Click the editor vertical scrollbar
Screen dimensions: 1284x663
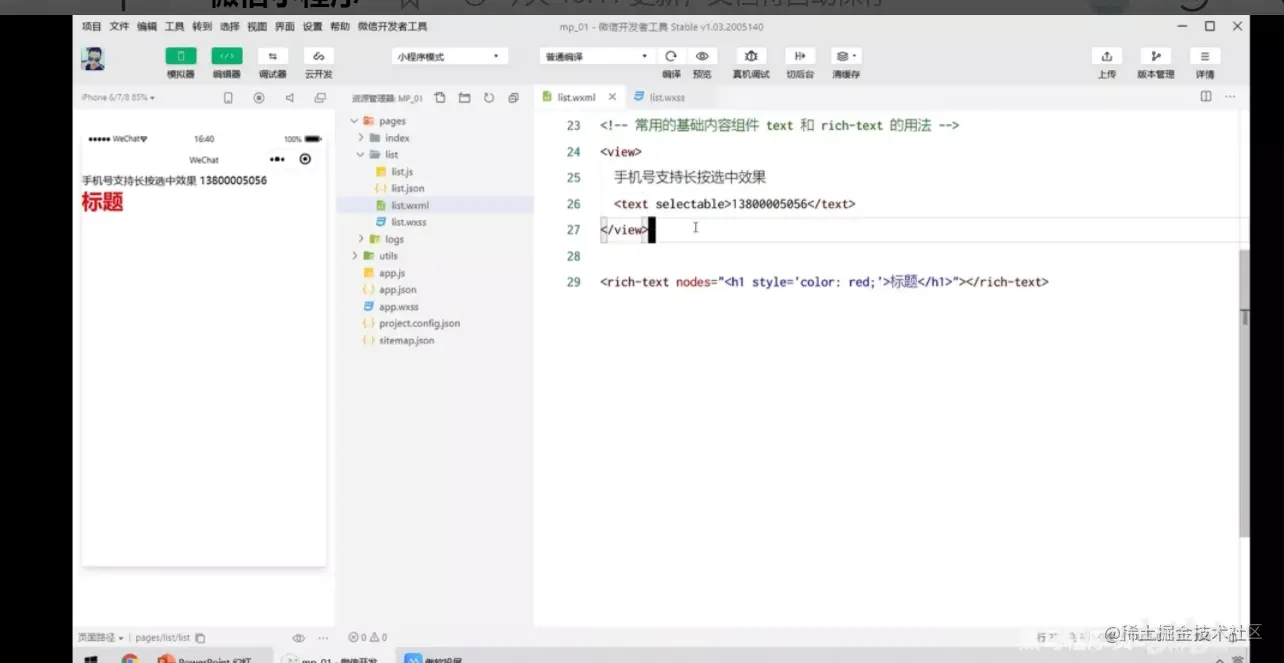click(x=1244, y=393)
